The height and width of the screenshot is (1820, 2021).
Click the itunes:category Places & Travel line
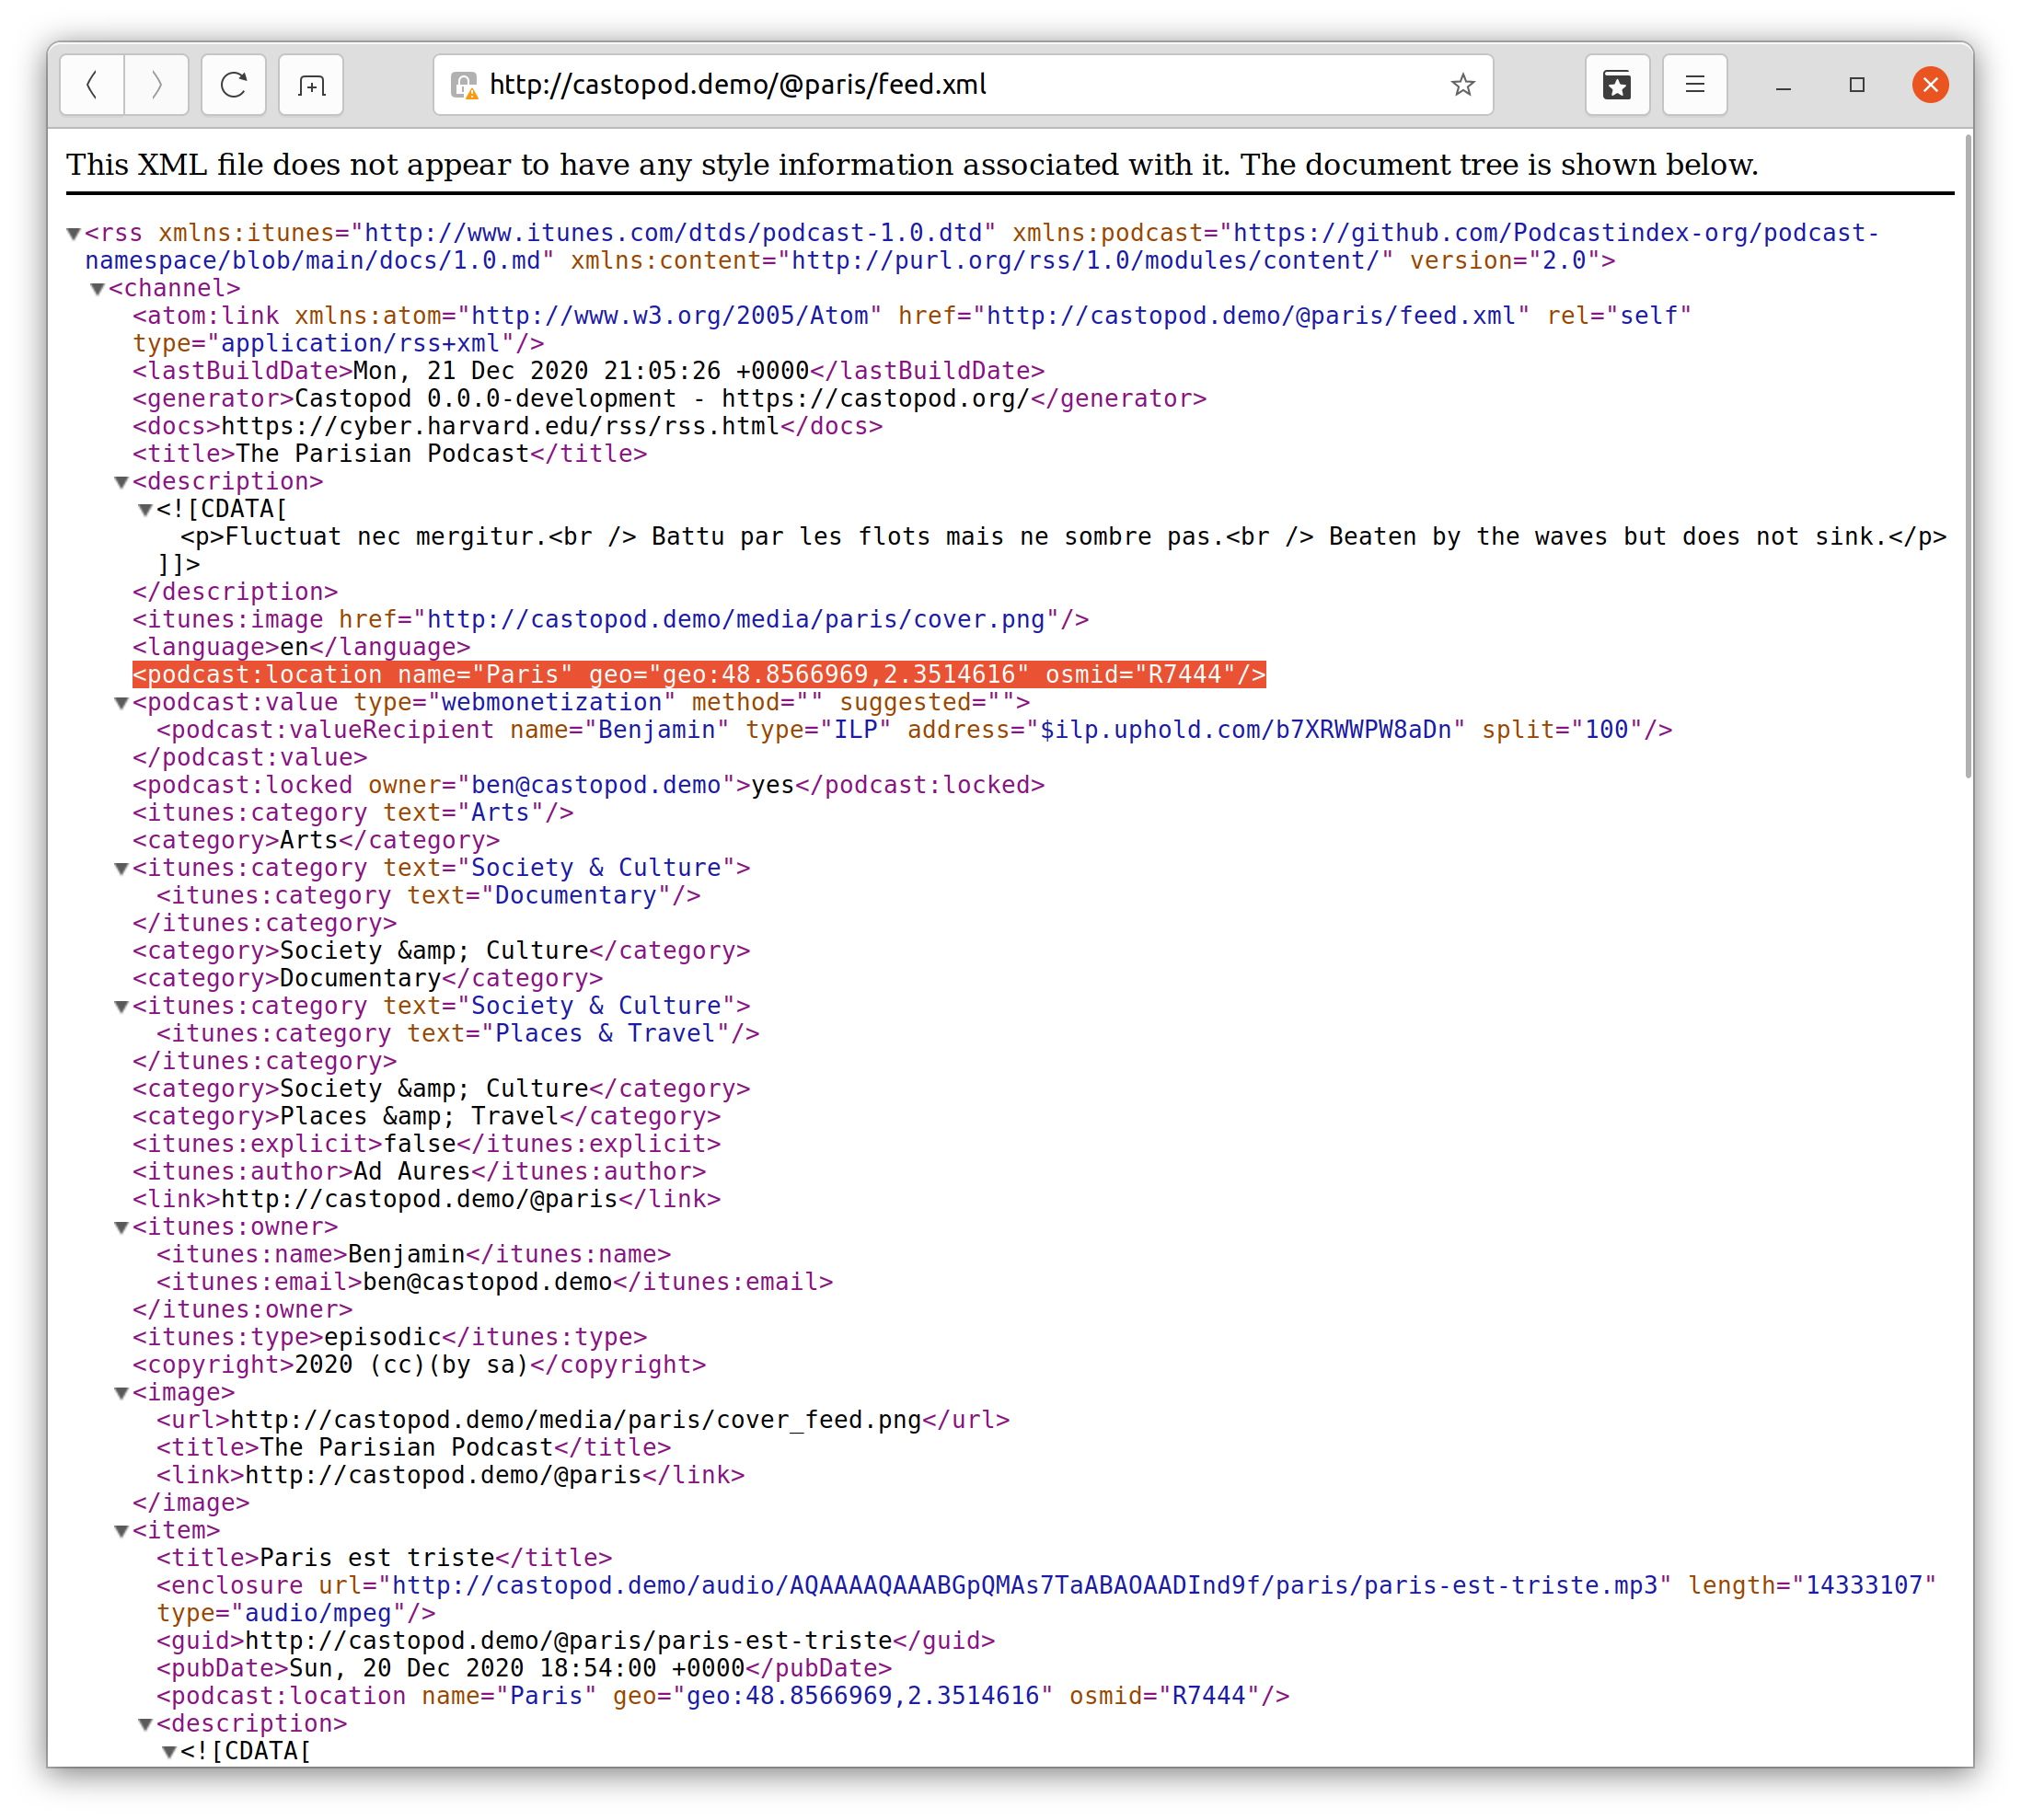pos(457,1034)
